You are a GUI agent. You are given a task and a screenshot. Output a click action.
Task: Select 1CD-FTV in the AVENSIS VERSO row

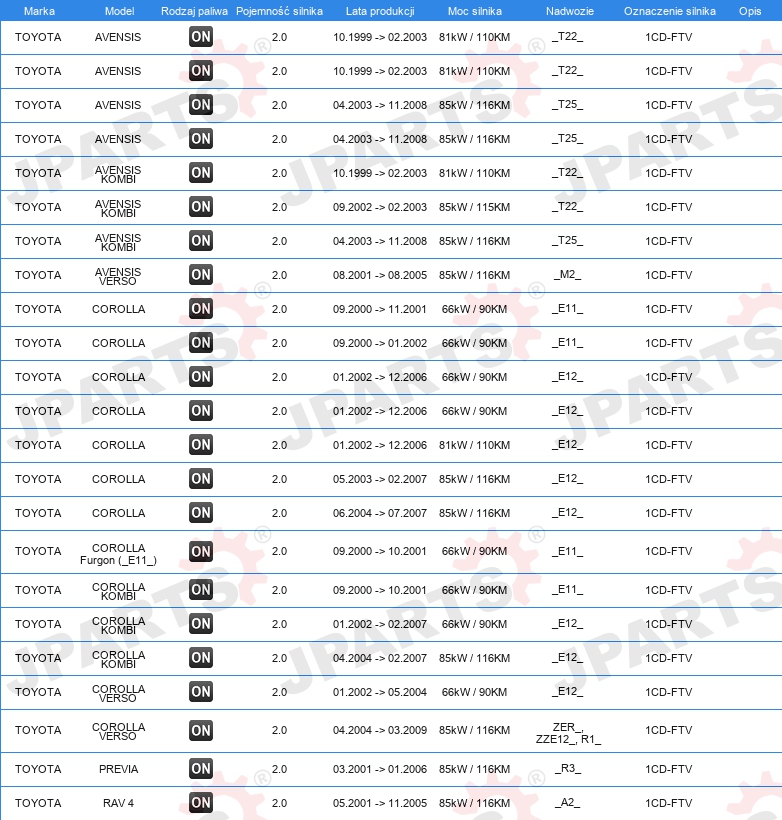coord(668,275)
